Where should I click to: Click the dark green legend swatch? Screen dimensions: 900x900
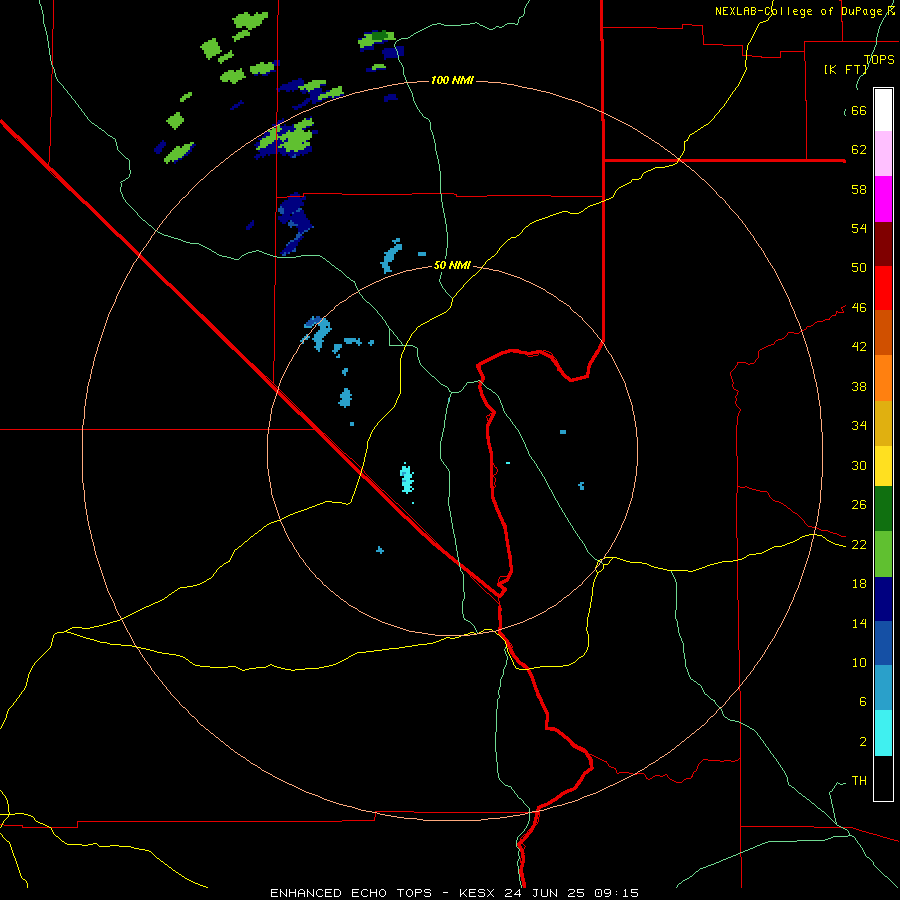click(883, 509)
